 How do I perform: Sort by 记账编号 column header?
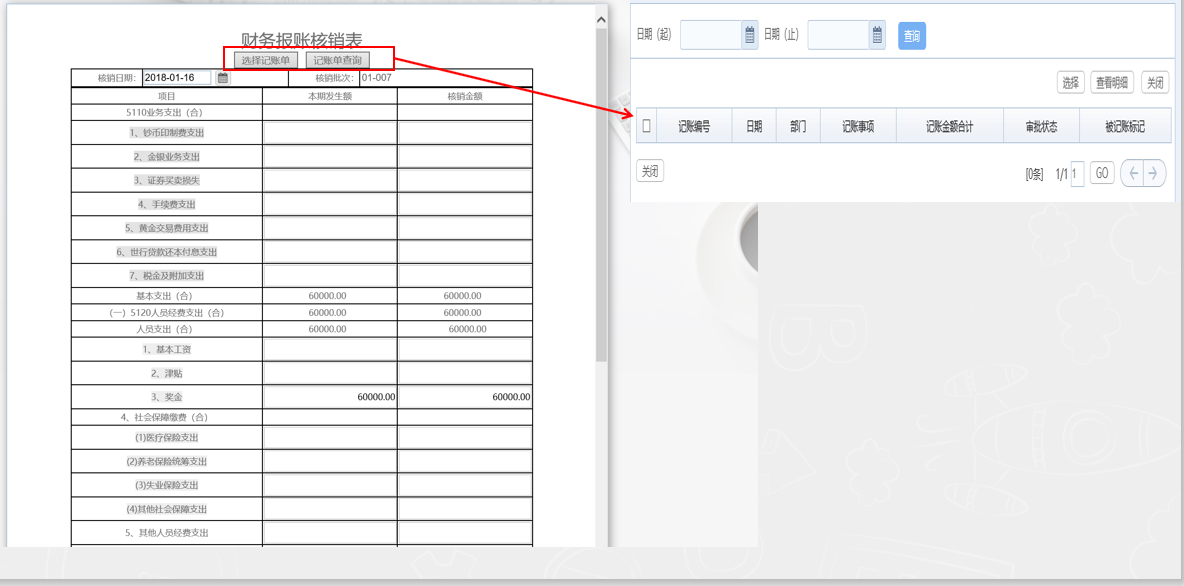point(694,127)
